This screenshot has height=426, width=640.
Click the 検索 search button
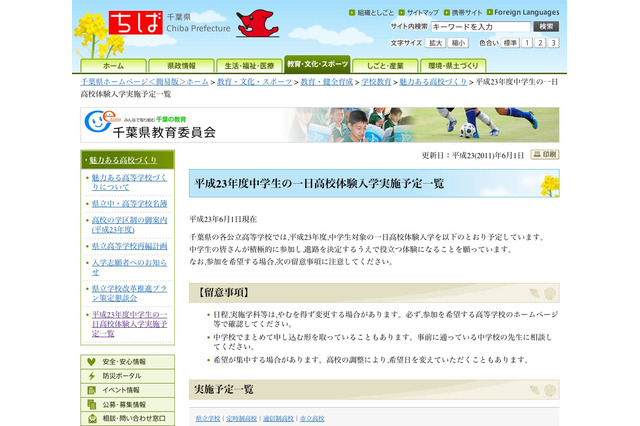546,27
